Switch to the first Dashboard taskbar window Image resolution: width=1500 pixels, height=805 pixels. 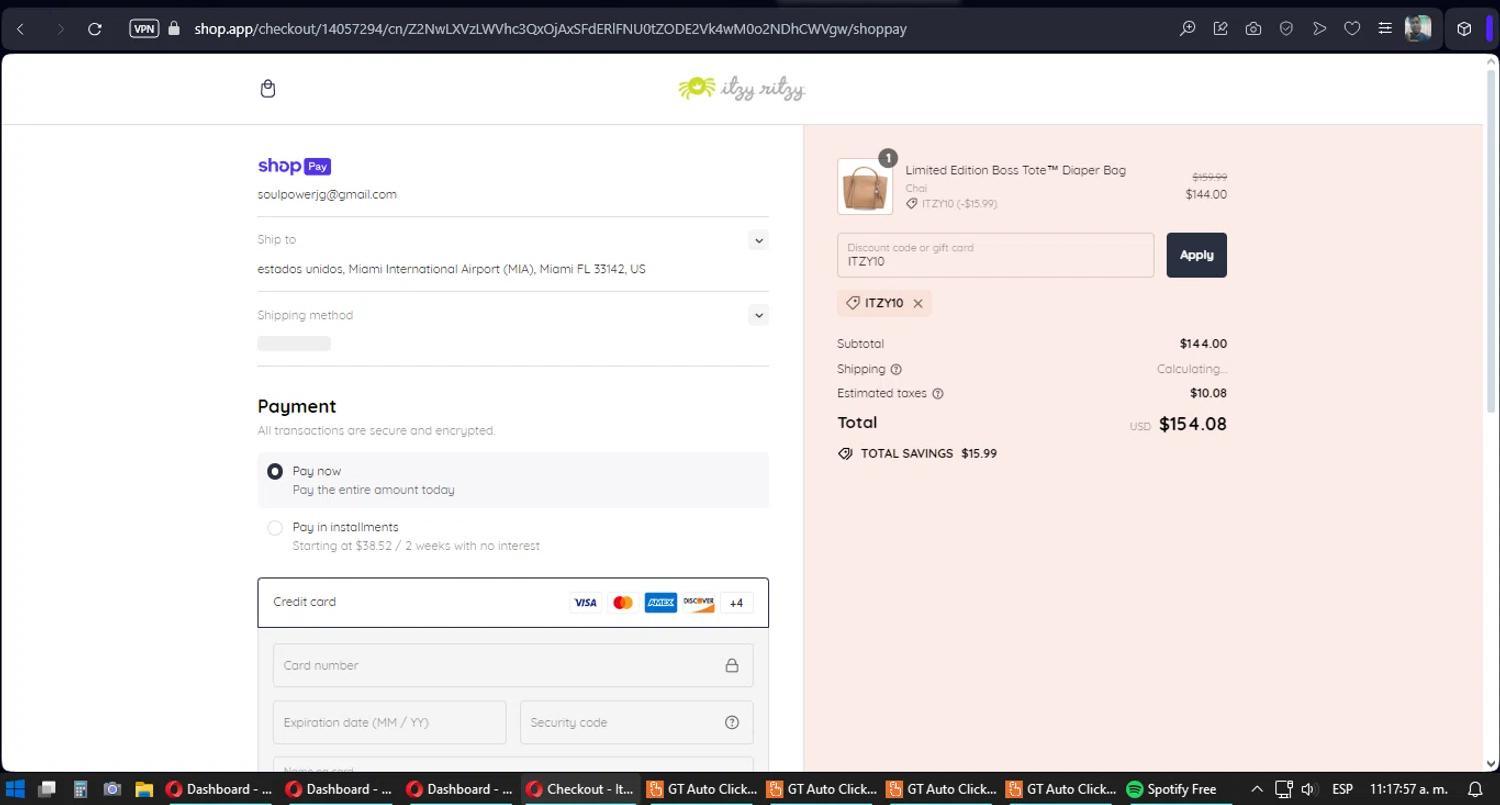pos(220,789)
